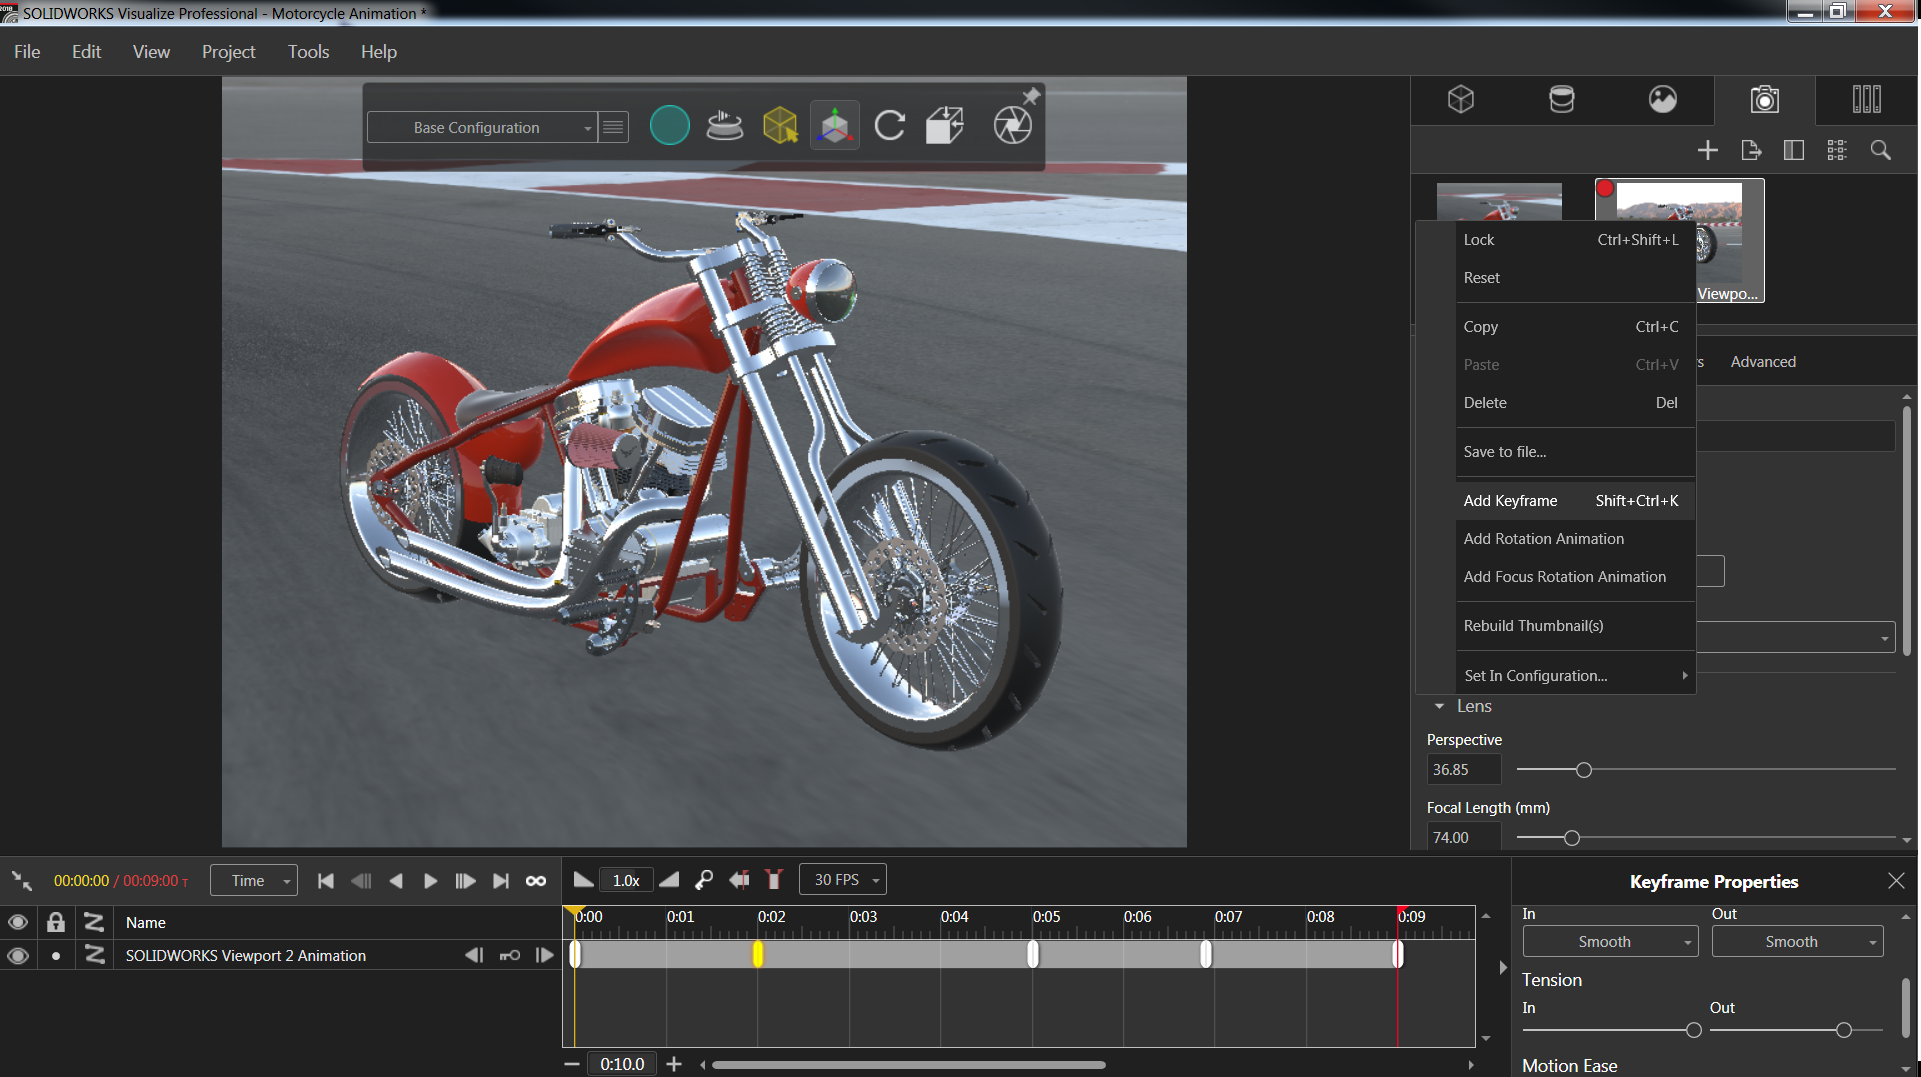This screenshot has height=1077, width=1921.
Task: Play the animation
Action: [x=430, y=881]
